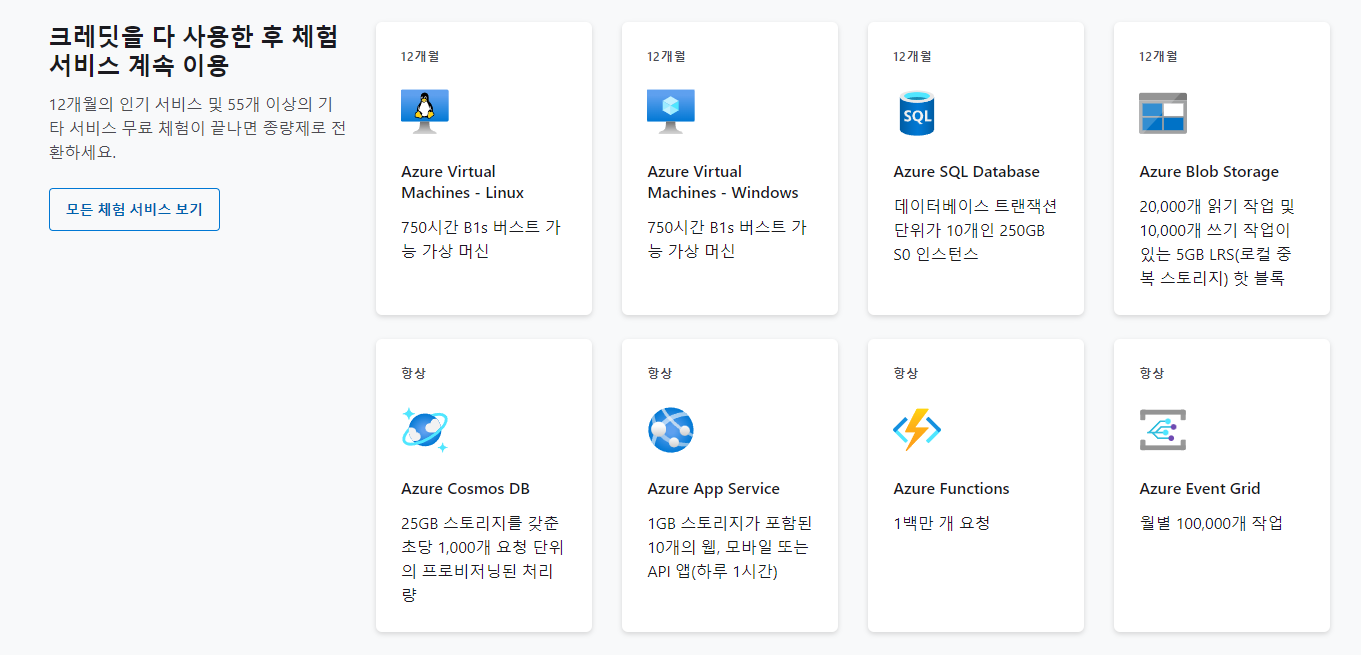Click the 5GB LRS 핫 블록 description text
This screenshot has width=1361, height=655.
pyautogui.click(x=1217, y=242)
